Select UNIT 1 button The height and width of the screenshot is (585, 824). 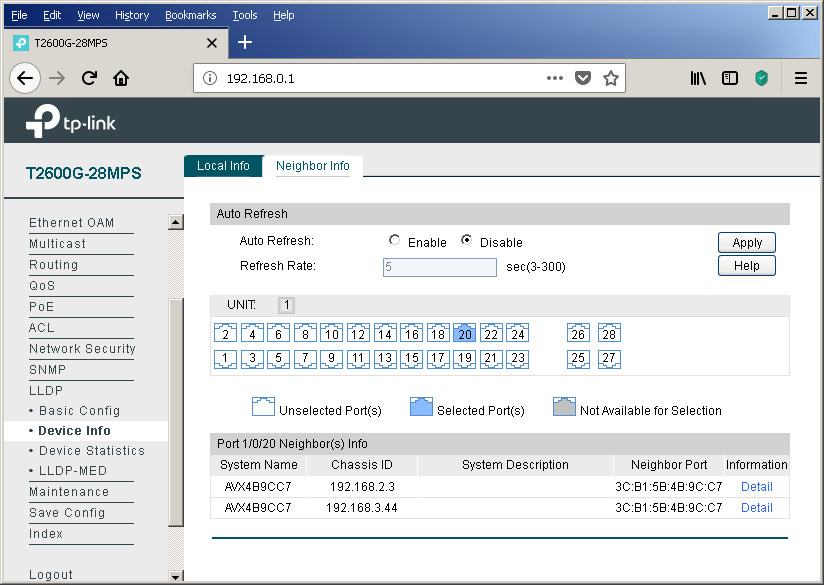[286, 305]
